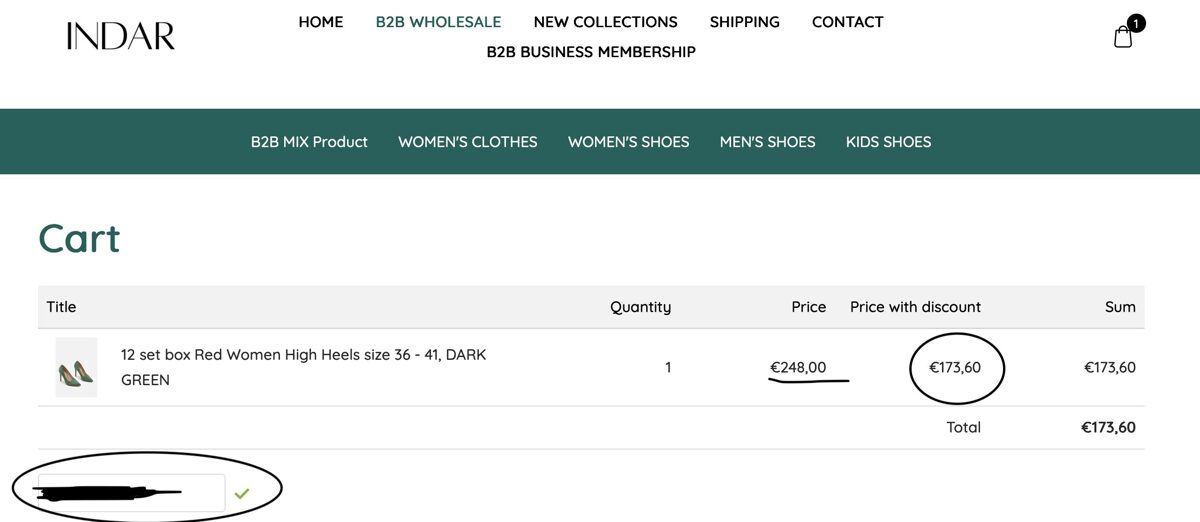Open the dark green heels thumbnail
The image size is (1200, 522).
(x=76, y=368)
